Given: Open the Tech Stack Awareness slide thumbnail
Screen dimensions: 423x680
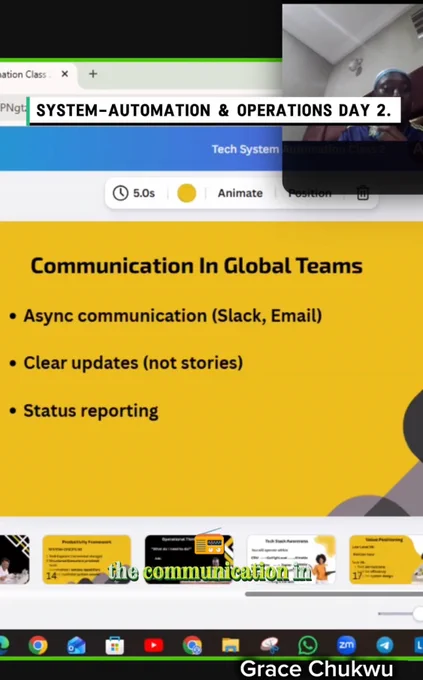Looking at the screenshot, I should (291, 559).
